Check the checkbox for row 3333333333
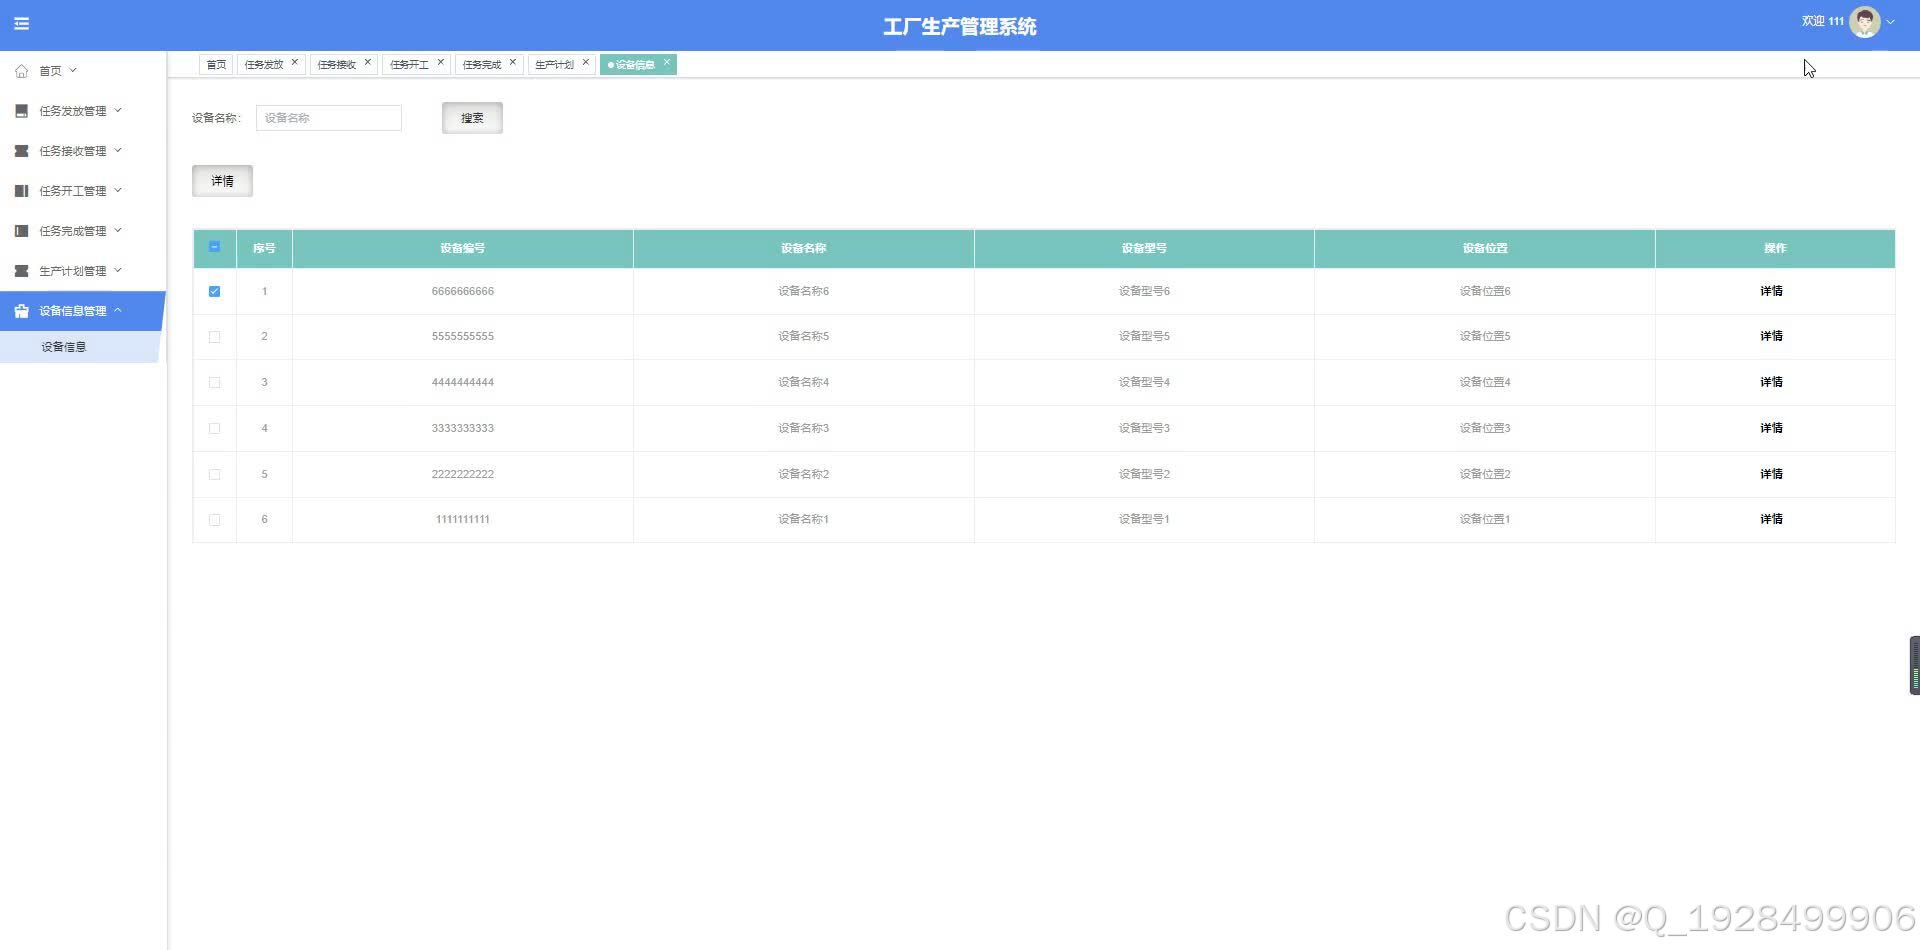The width and height of the screenshot is (1920, 950). [x=214, y=428]
